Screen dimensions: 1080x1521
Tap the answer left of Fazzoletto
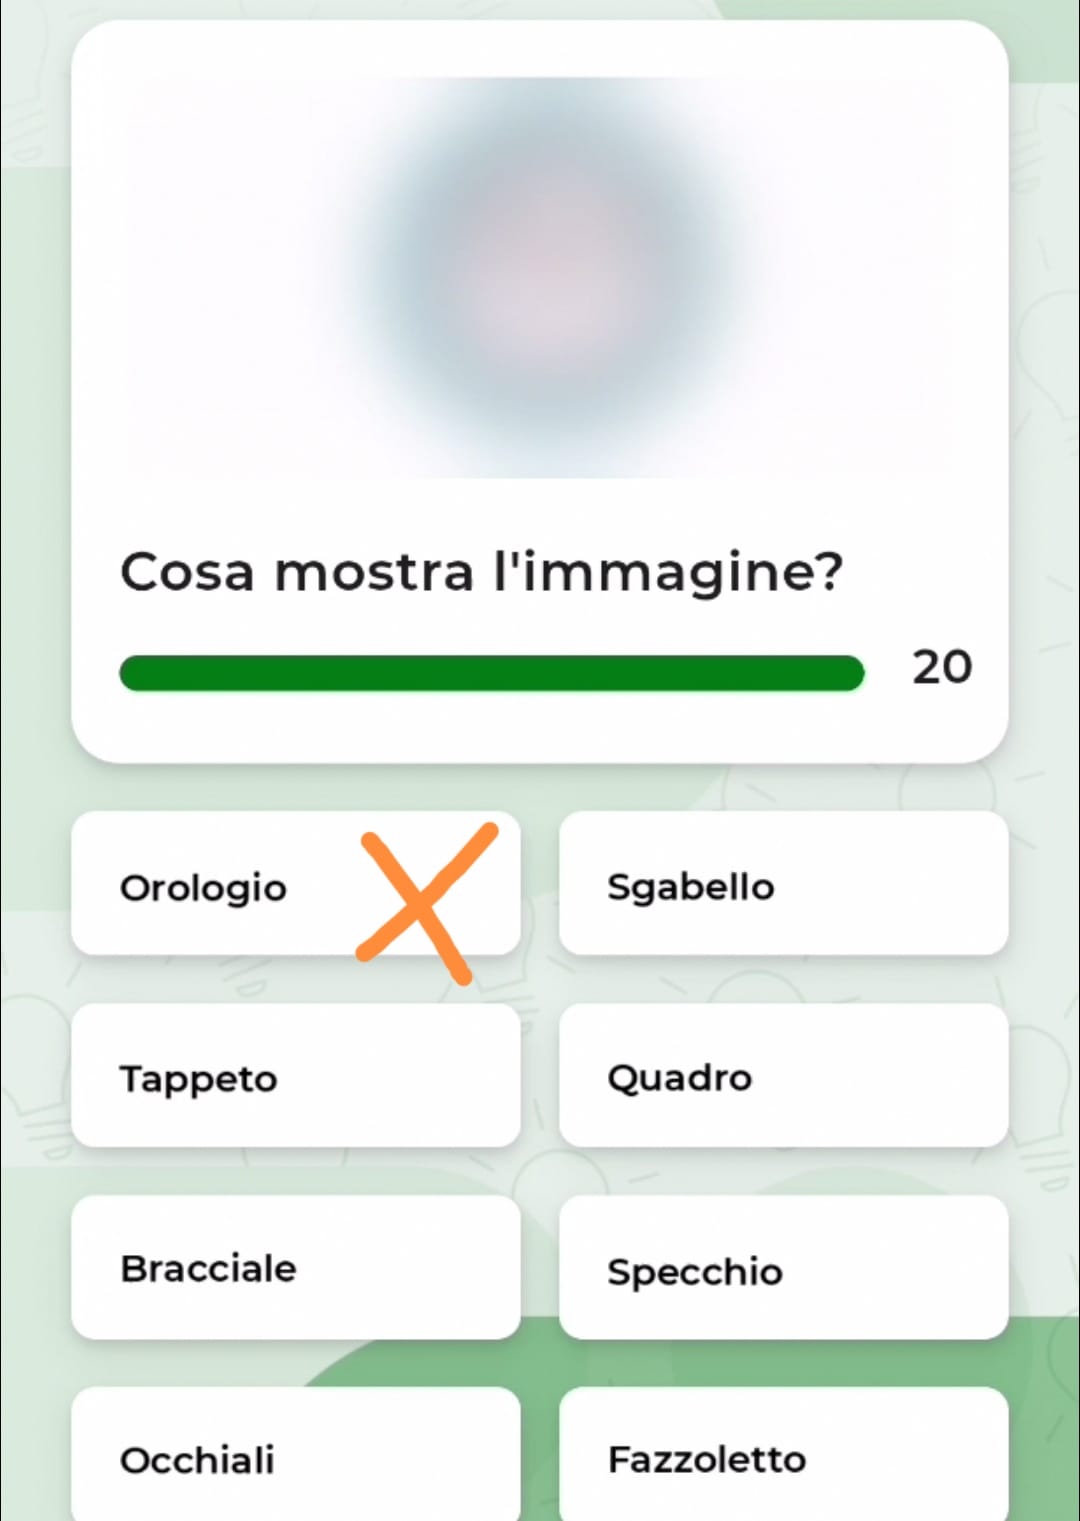(295, 1458)
